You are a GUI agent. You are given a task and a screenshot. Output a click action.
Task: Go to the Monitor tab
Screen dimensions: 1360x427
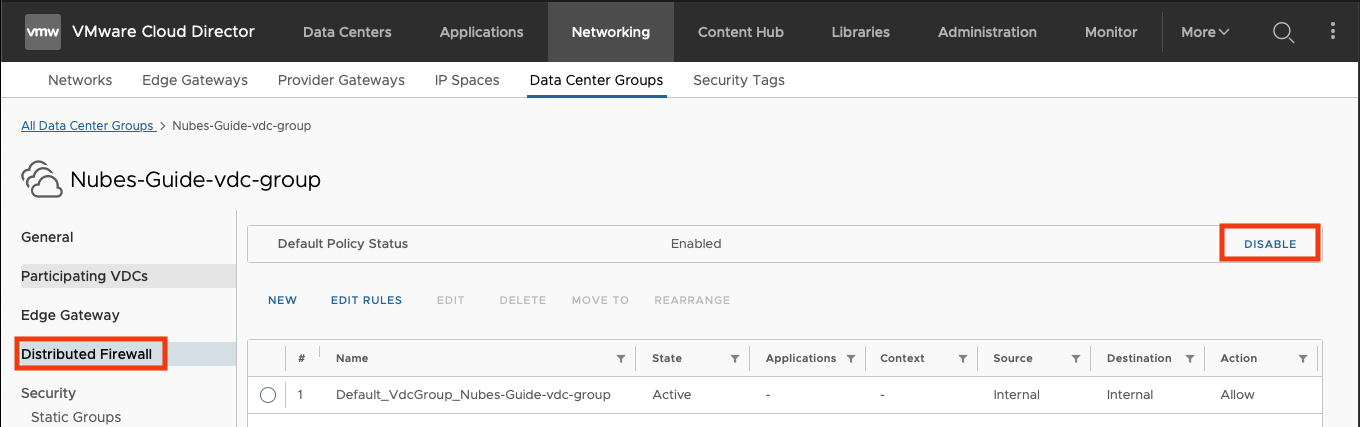coord(1111,32)
